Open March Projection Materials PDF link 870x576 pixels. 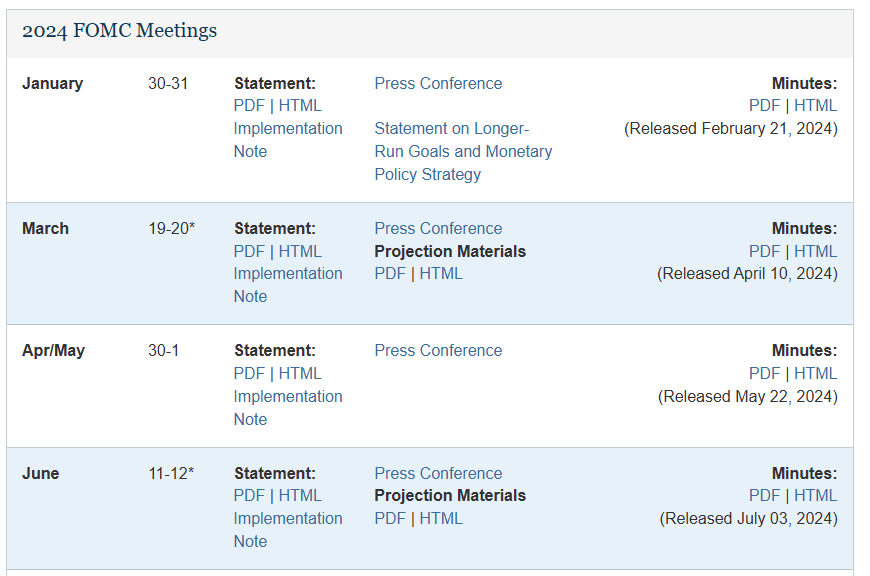pyautogui.click(x=390, y=274)
